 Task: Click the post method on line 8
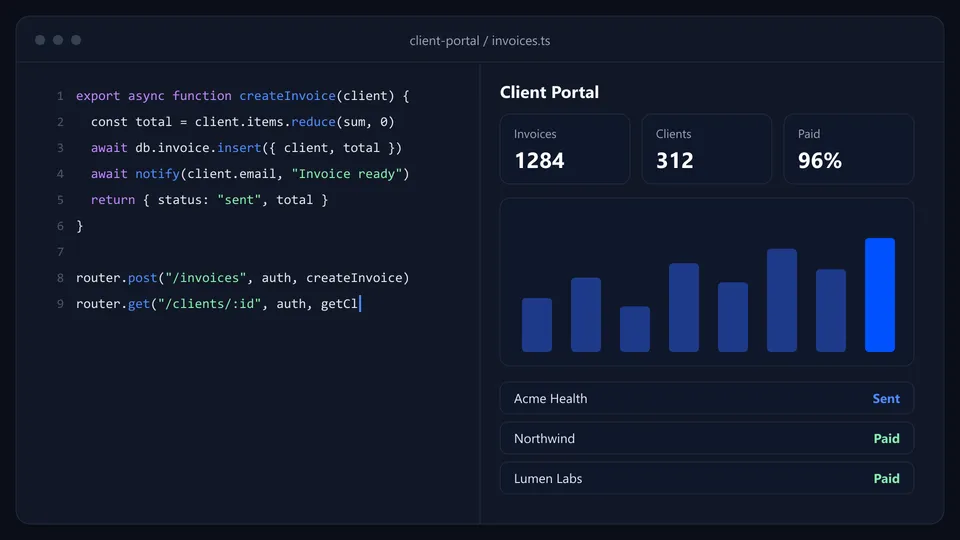pyautogui.click(x=143, y=278)
